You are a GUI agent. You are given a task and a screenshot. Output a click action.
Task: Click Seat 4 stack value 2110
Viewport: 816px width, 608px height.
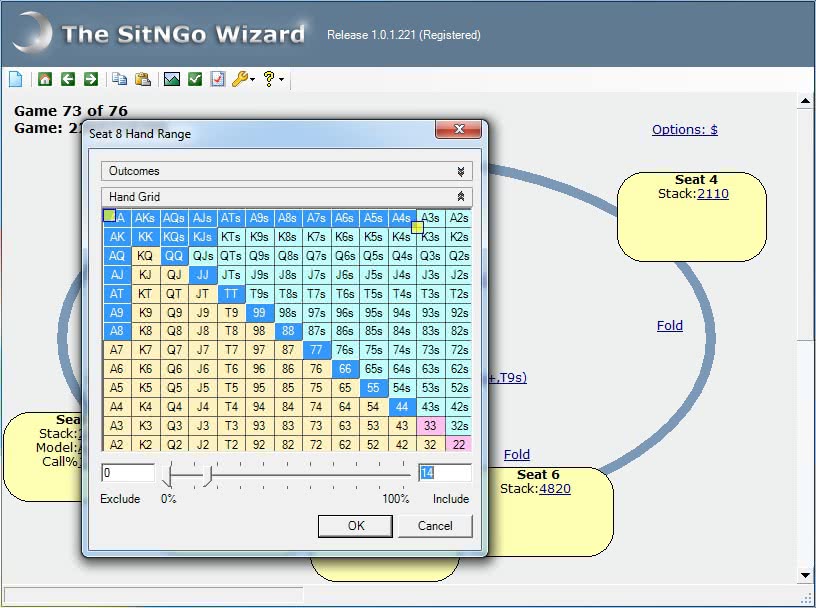[713, 194]
